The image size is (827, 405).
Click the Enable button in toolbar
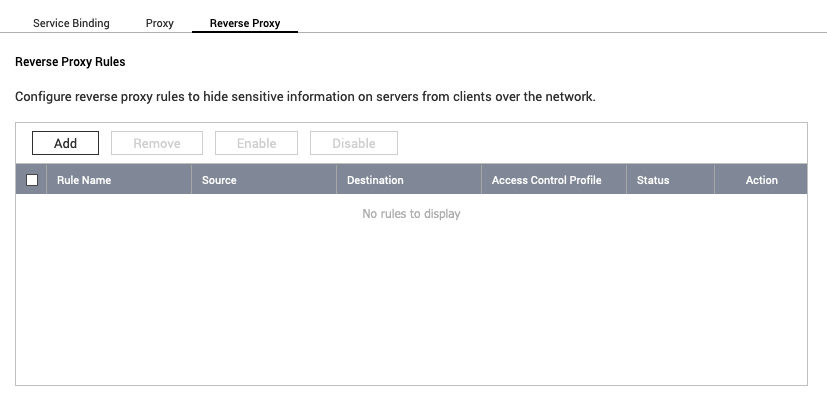click(256, 143)
